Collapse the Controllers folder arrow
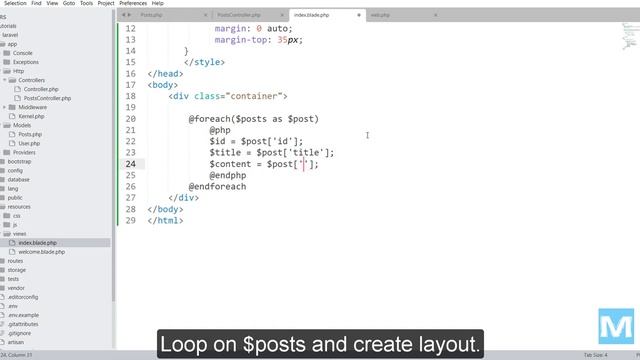This screenshot has height=360, width=640. click(x=5, y=80)
